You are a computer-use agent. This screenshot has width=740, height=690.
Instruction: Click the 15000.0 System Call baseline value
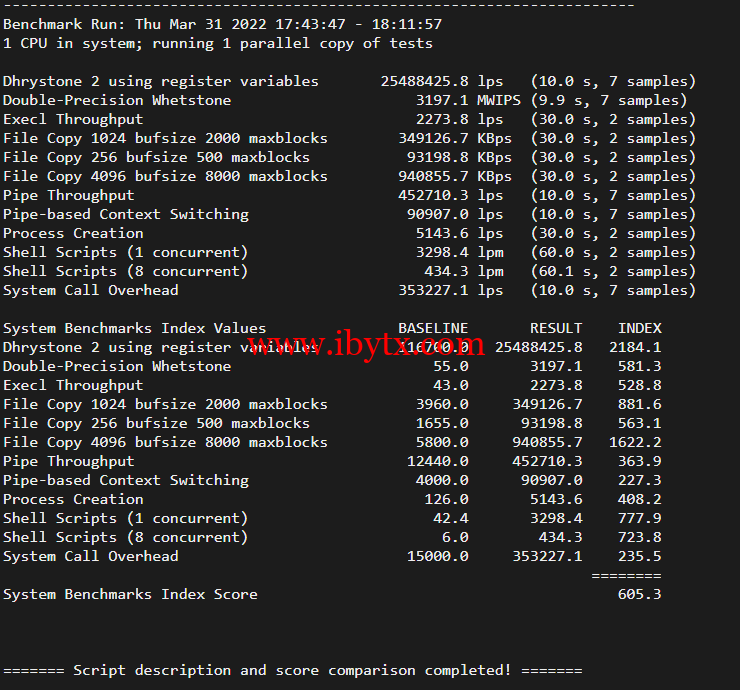[437, 556]
